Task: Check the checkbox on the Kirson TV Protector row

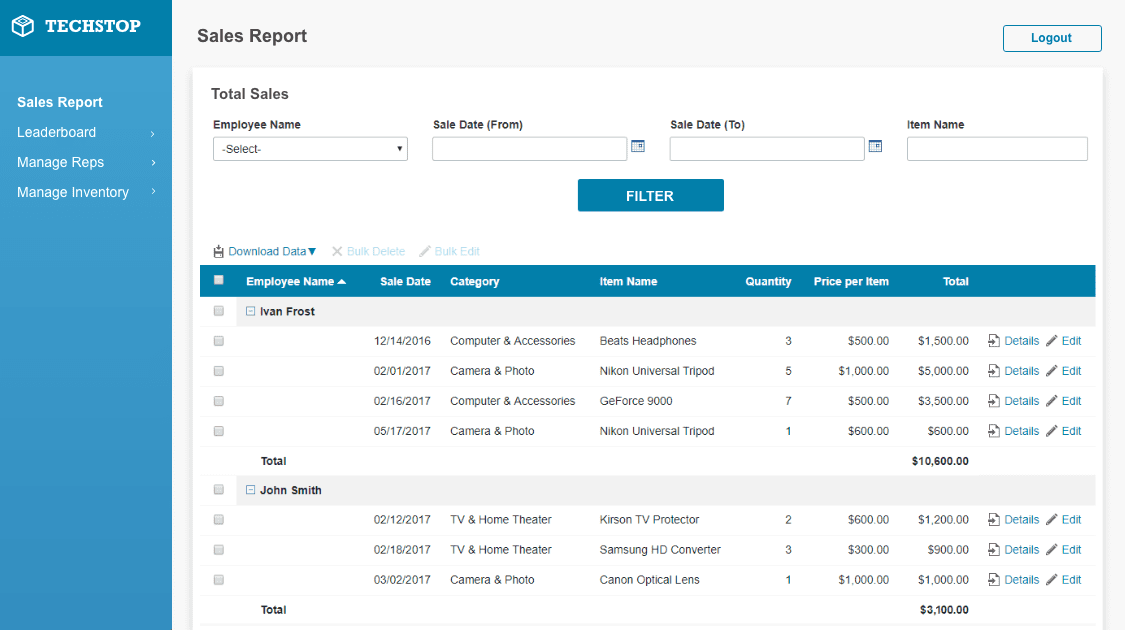Action: tap(218, 519)
